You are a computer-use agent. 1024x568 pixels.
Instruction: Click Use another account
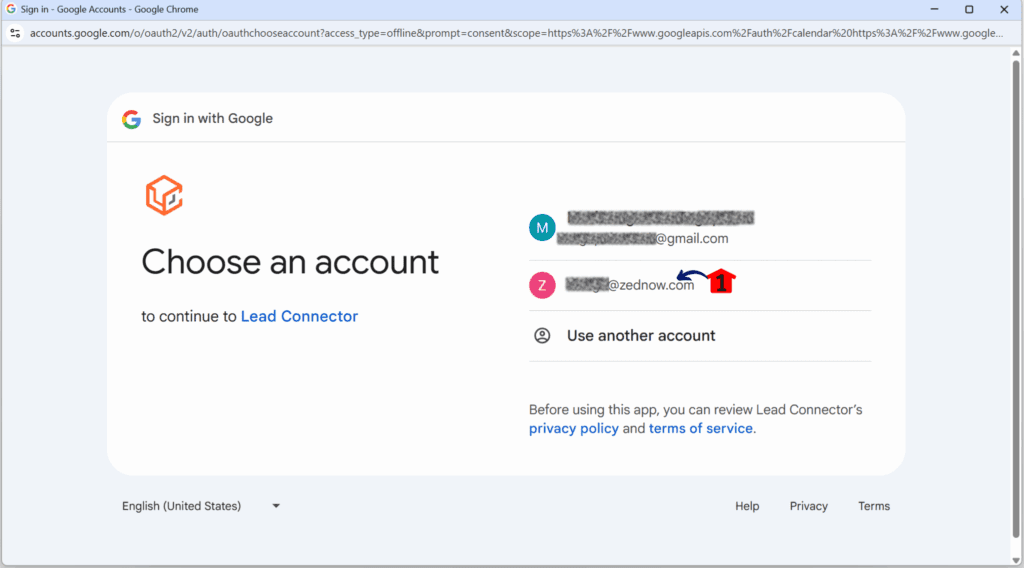(x=700, y=336)
